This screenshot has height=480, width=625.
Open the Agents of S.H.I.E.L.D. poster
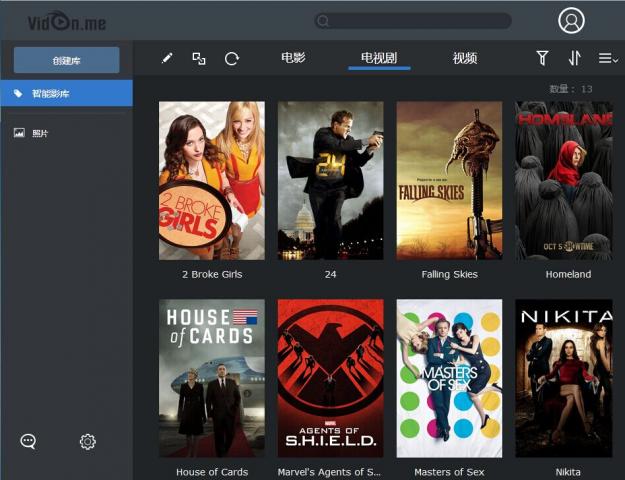pyautogui.click(x=330, y=378)
